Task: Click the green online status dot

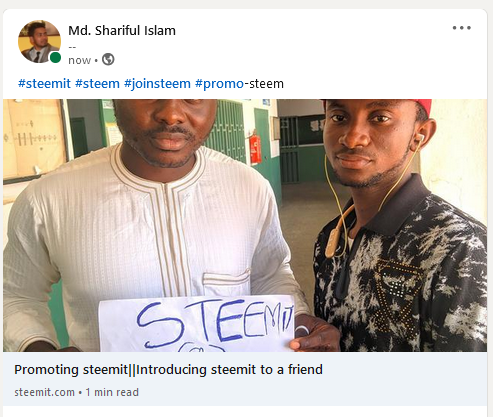Action: [x=55, y=58]
